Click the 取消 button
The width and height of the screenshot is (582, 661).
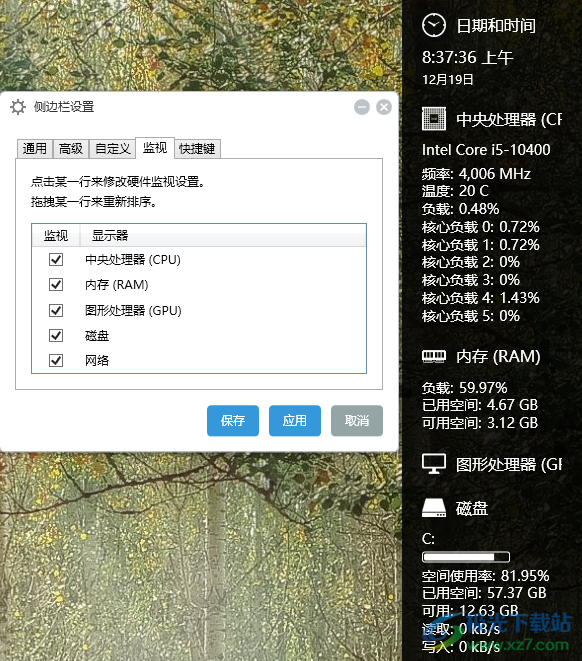click(x=357, y=420)
